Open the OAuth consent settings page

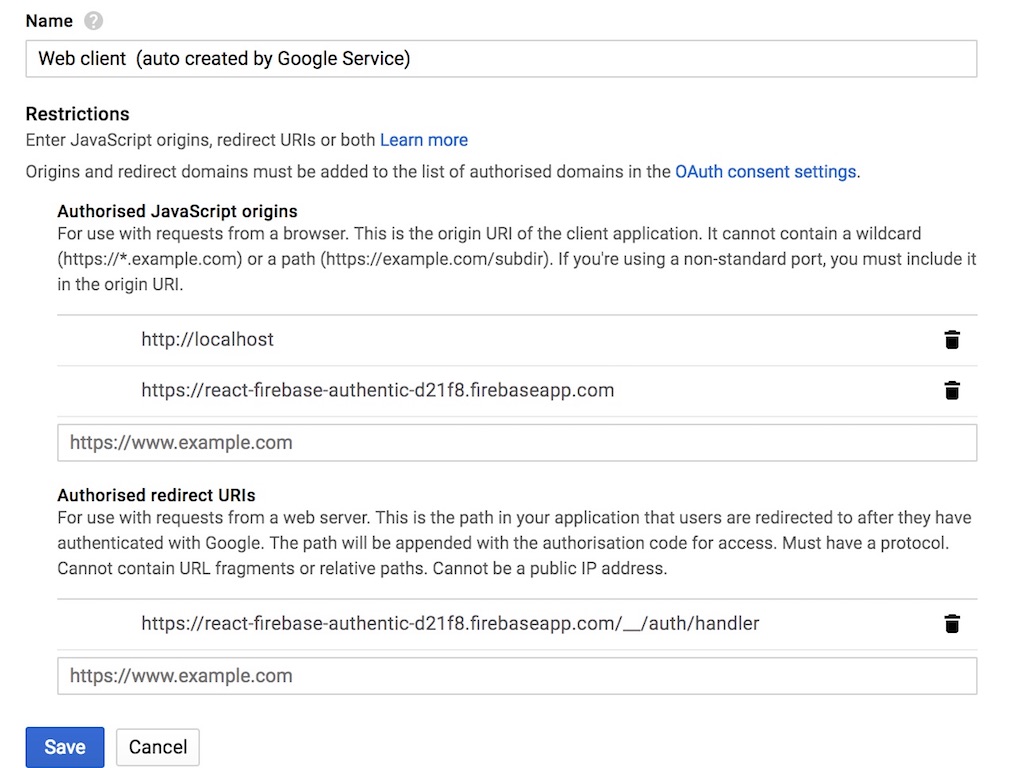tap(764, 171)
